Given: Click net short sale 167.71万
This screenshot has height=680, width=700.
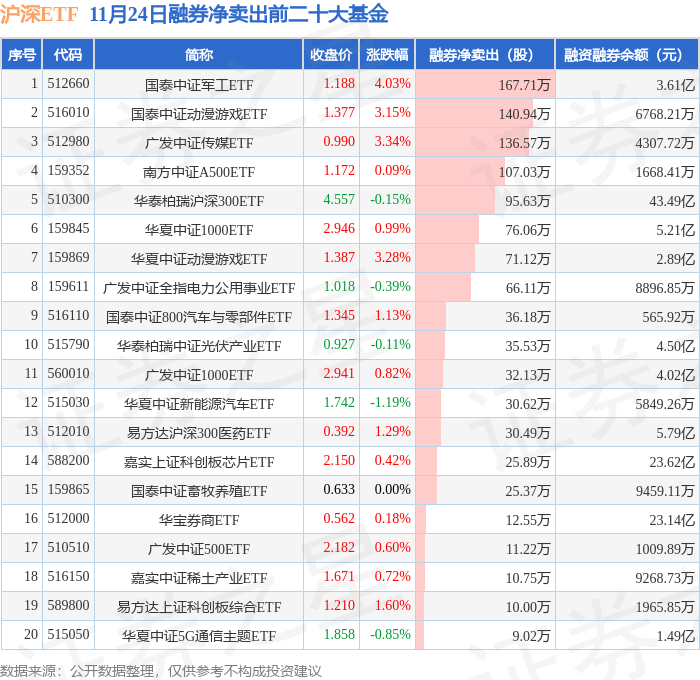Looking at the screenshot, I should 524,85.
